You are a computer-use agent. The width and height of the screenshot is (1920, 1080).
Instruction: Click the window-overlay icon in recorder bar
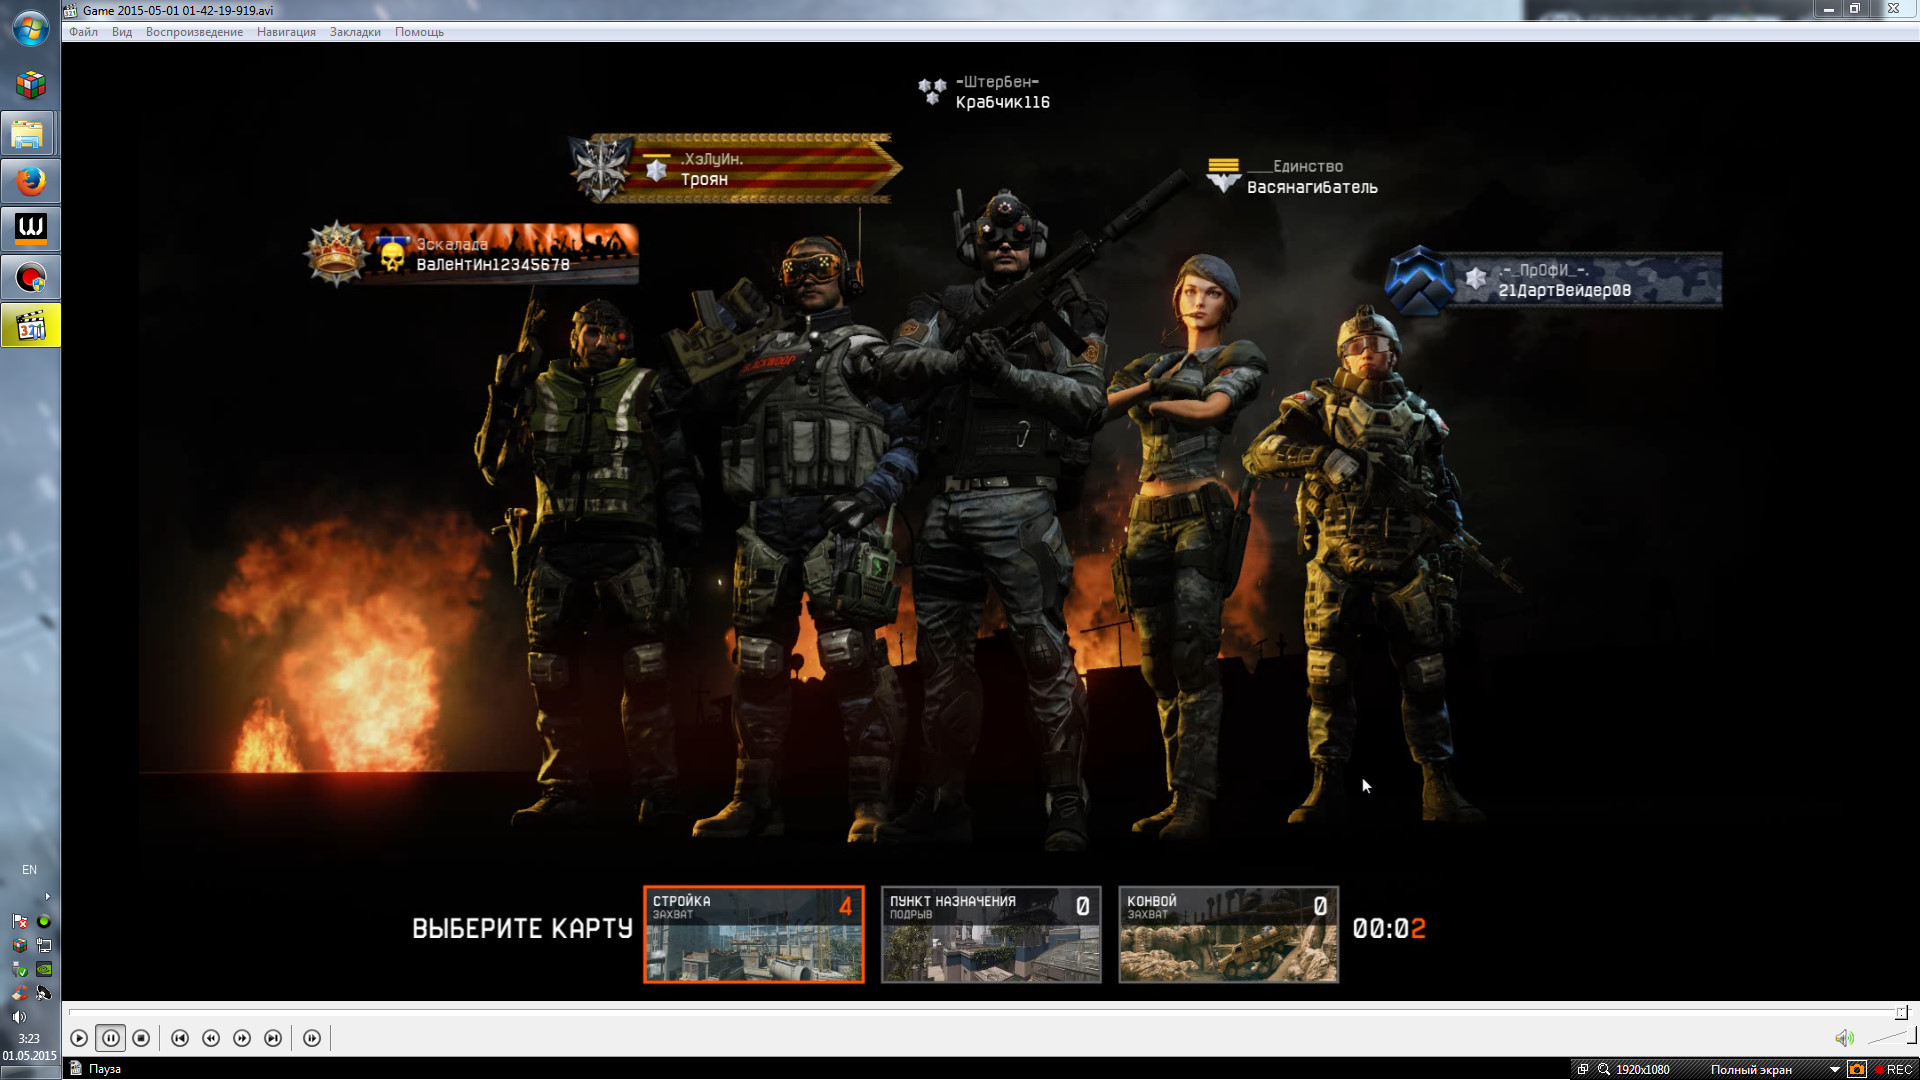coord(1583,1069)
